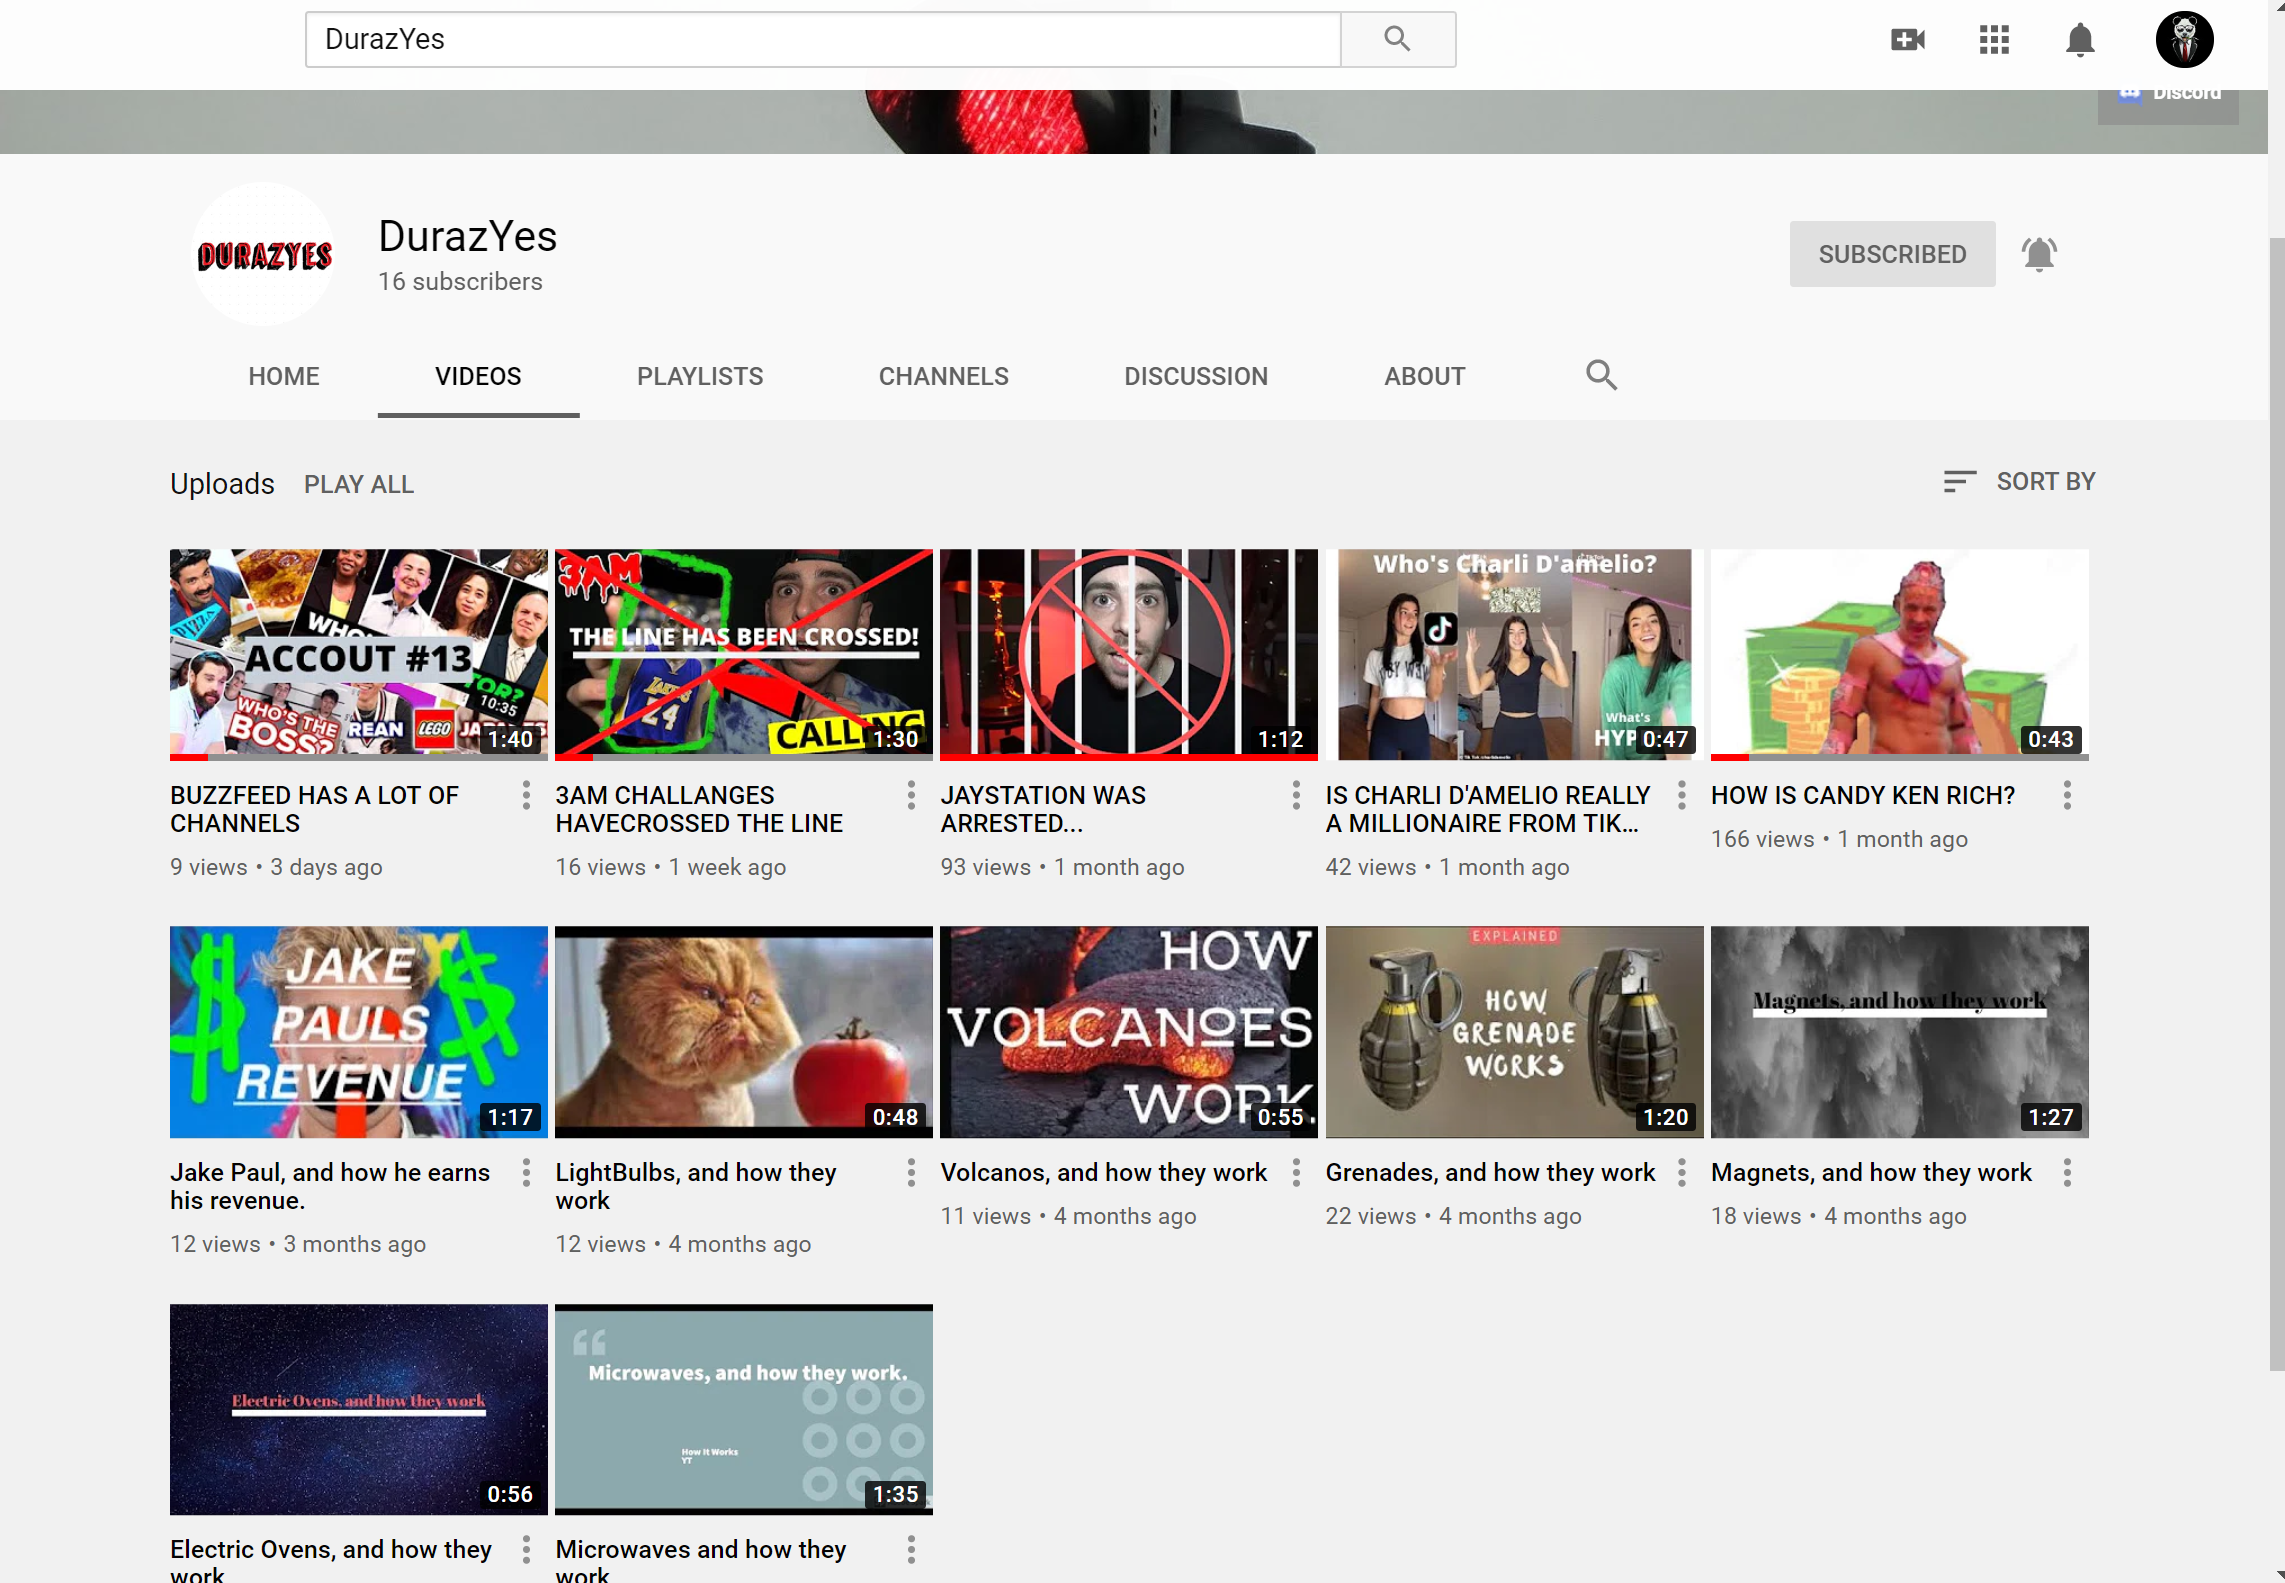This screenshot has height=1583, width=2285.
Task: Switch to the Home tab
Action: coord(284,376)
